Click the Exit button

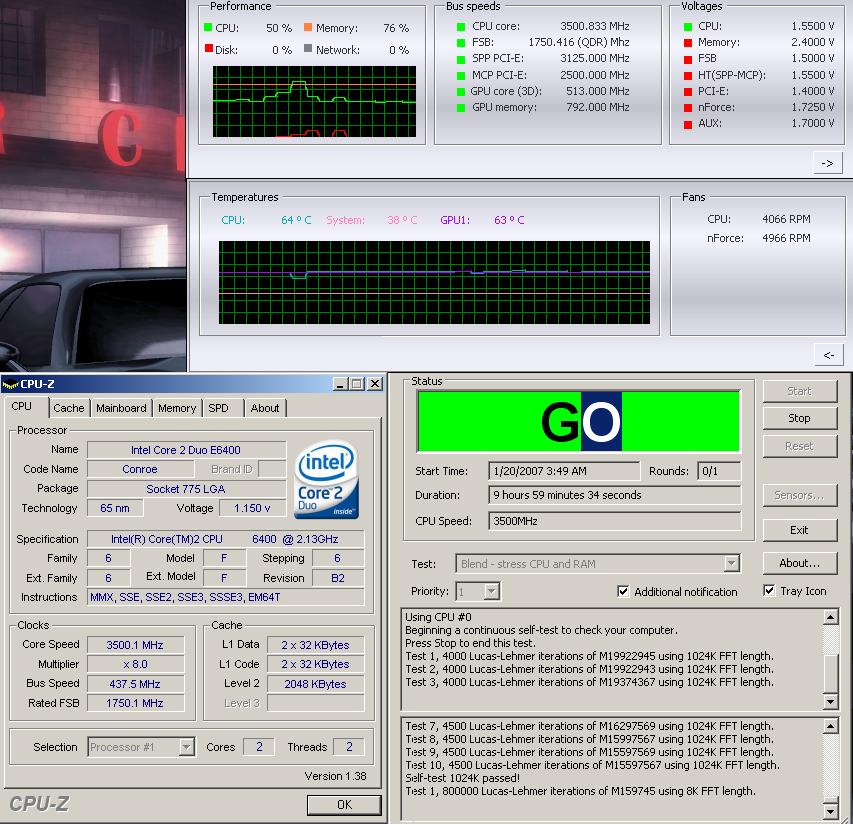799,530
